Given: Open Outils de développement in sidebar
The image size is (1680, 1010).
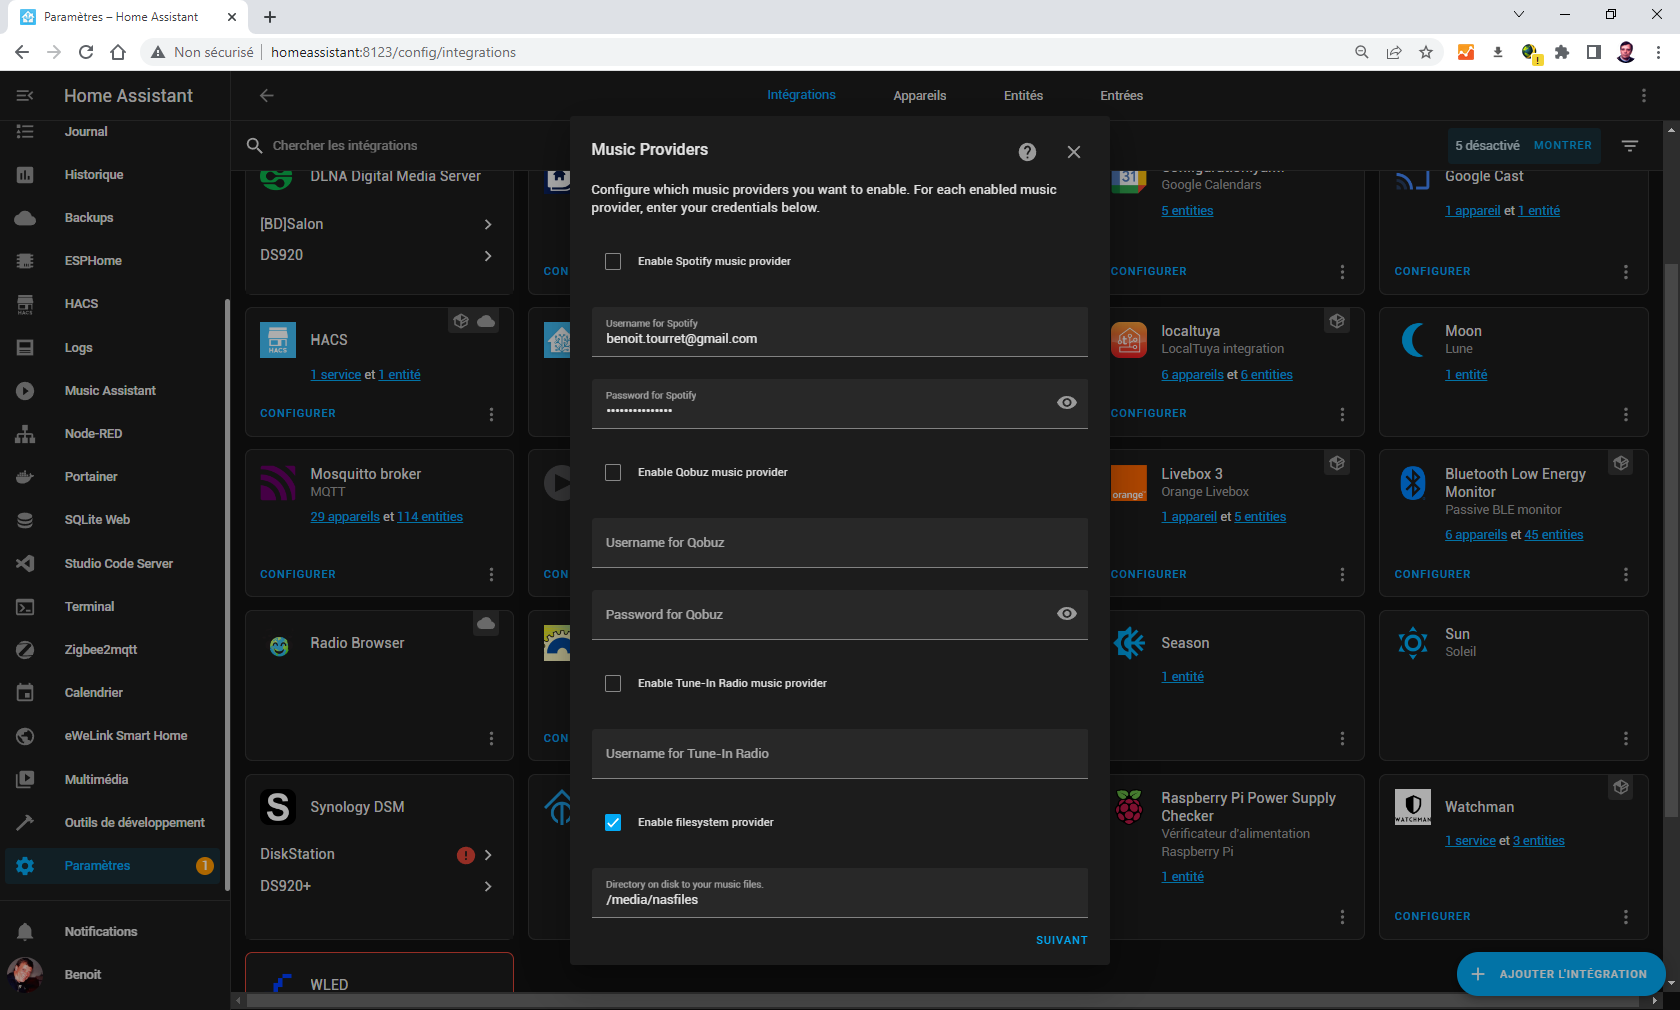Looking at the screenshot, I should pyautogui.click(x=115, y=823).
